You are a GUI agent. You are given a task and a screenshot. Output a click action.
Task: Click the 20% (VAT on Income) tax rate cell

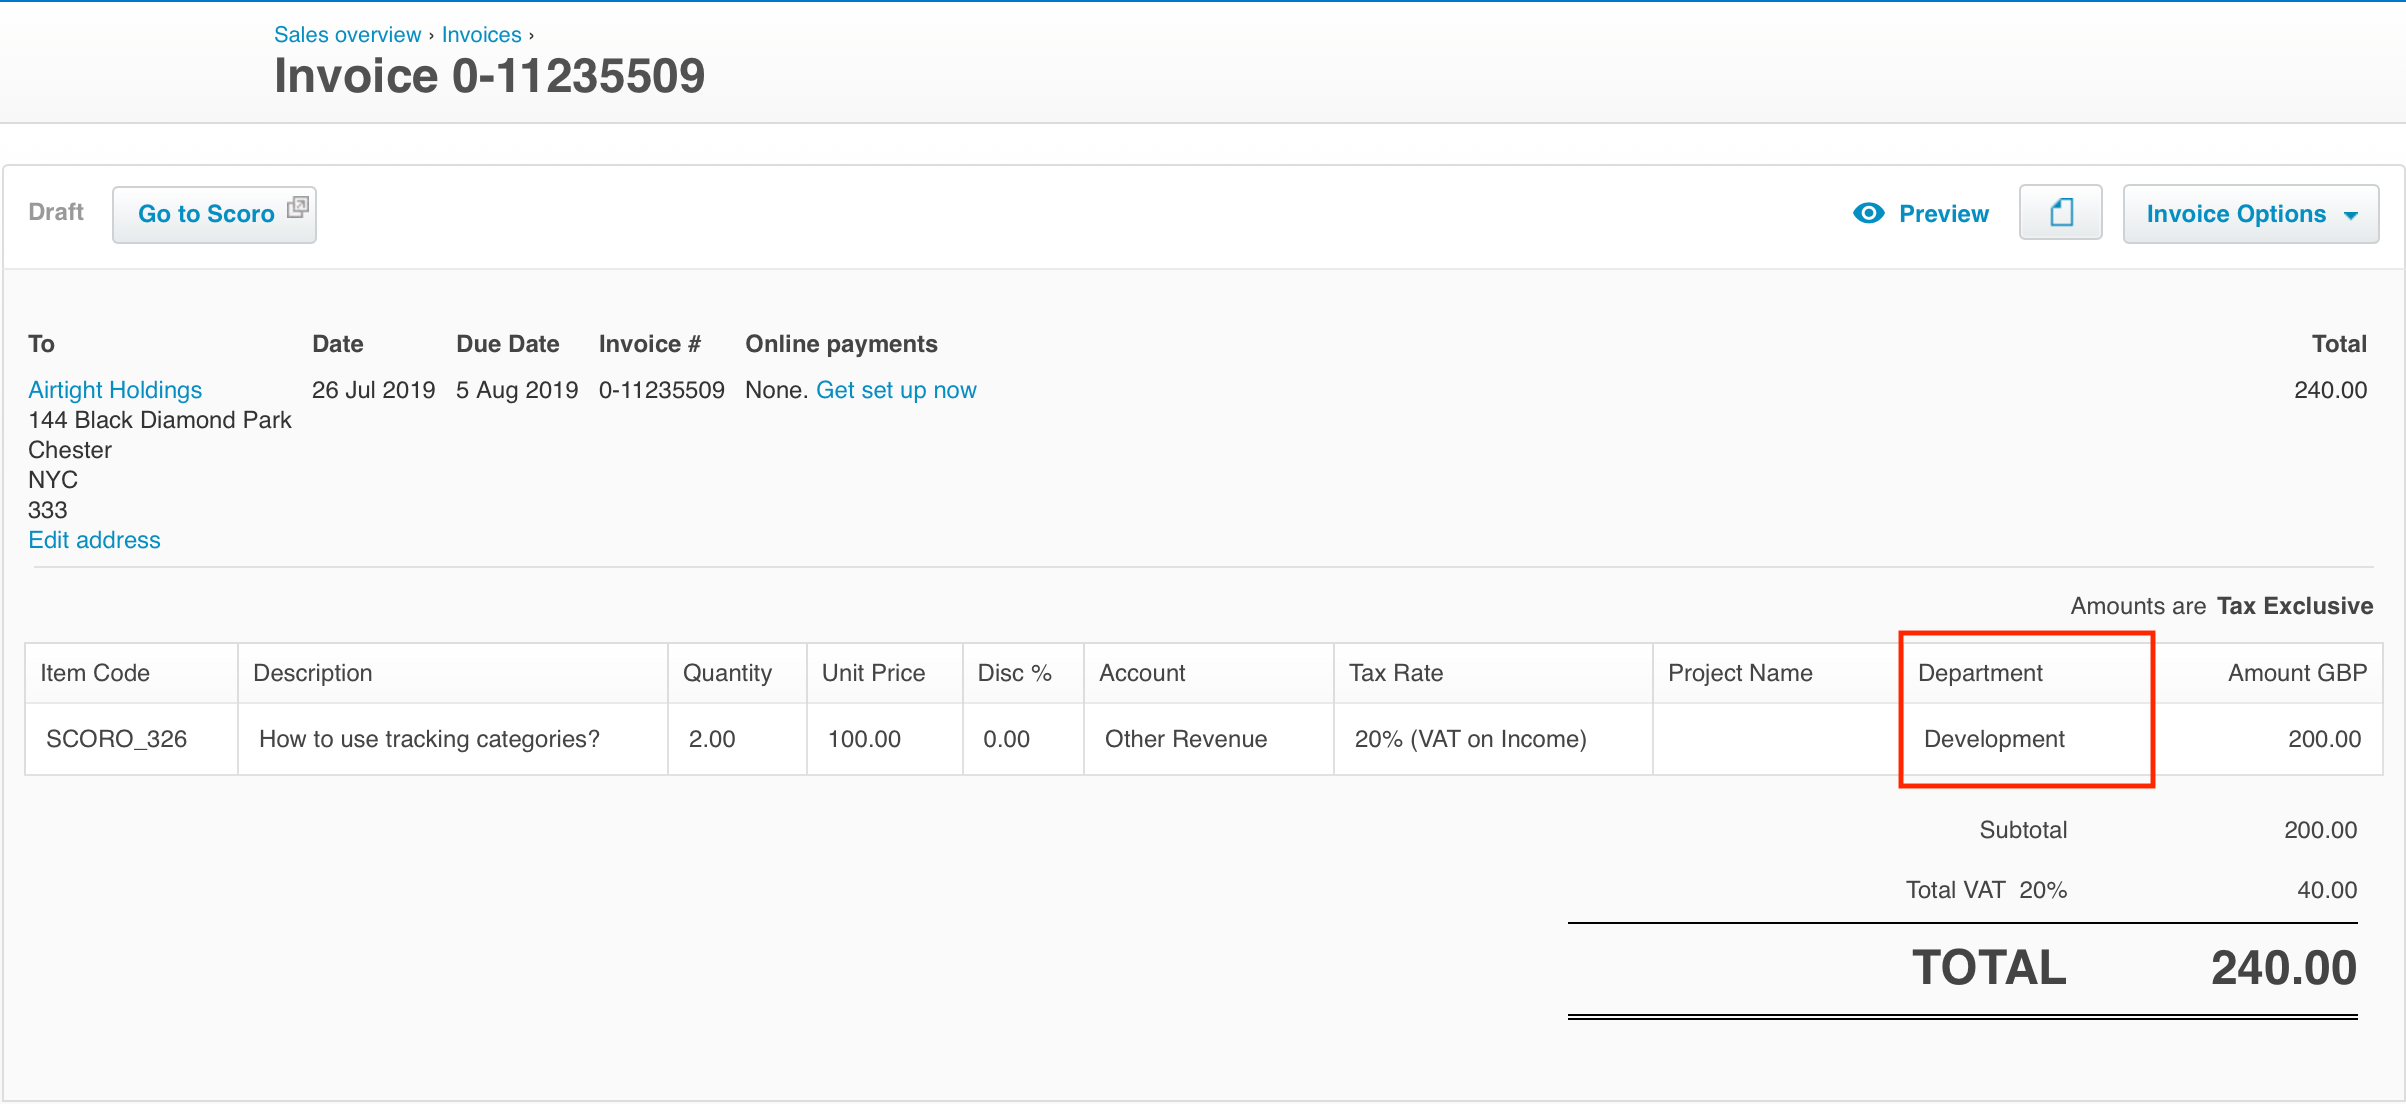tap(1492, 739)
